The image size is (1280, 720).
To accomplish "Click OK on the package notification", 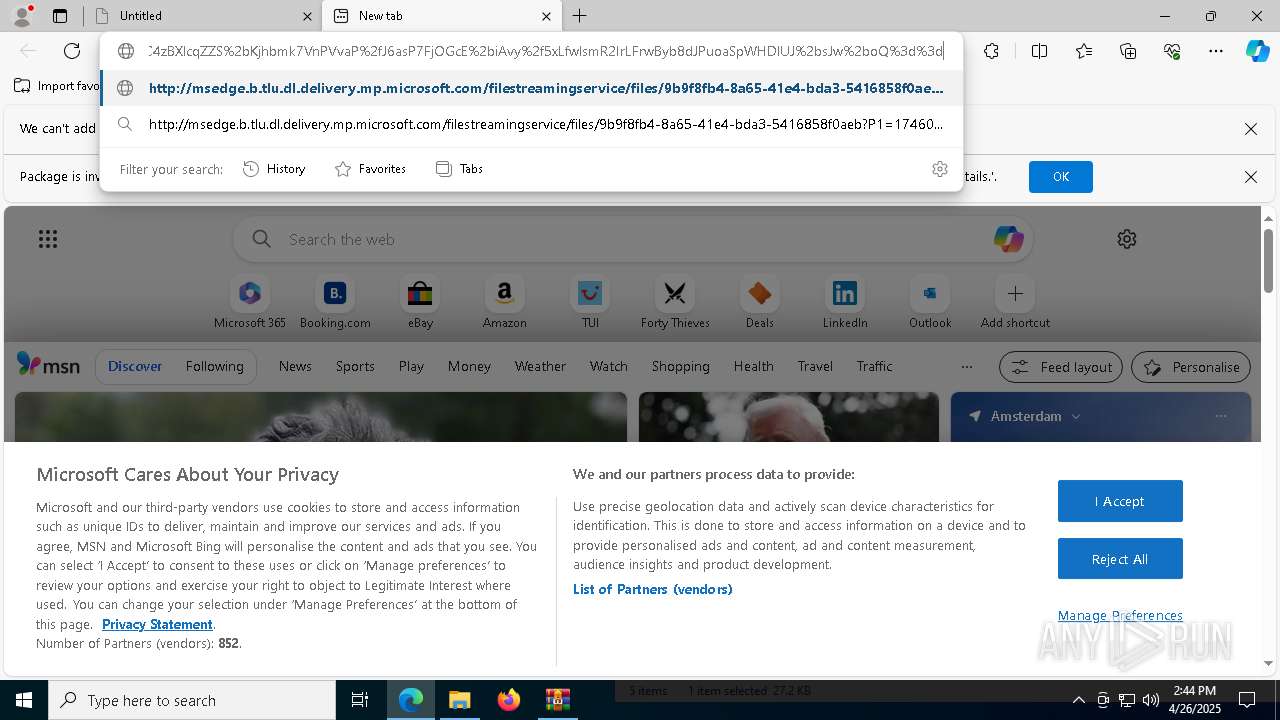I will tap(1061, 177).
